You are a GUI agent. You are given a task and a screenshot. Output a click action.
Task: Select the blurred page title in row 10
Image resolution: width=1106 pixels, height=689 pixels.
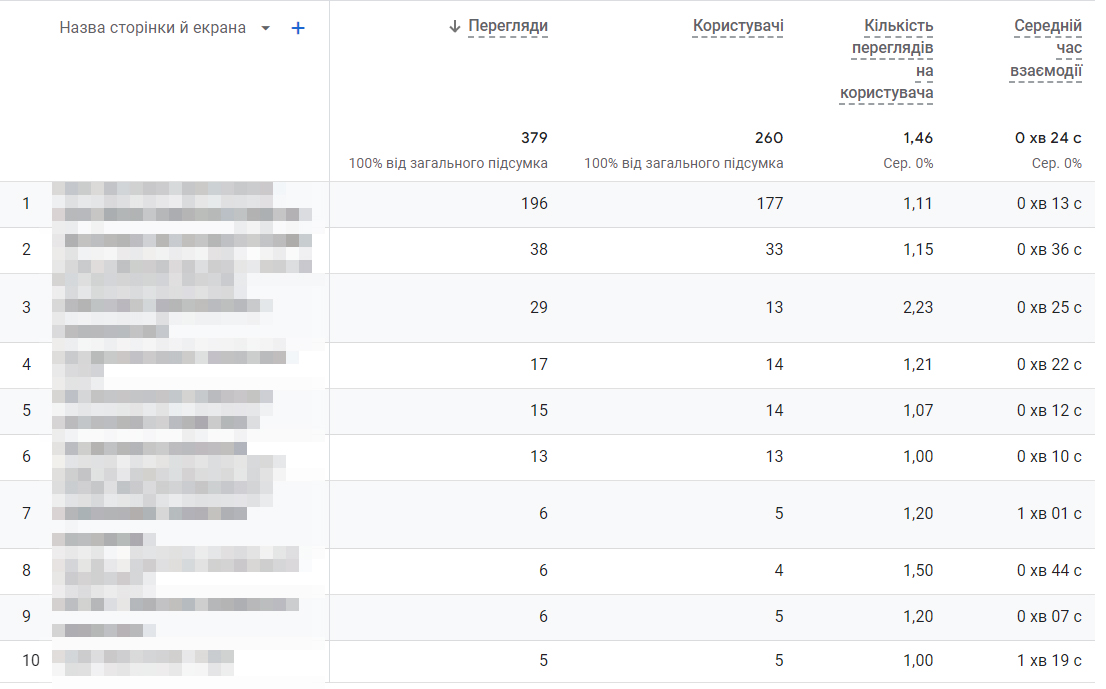(143, 659)
